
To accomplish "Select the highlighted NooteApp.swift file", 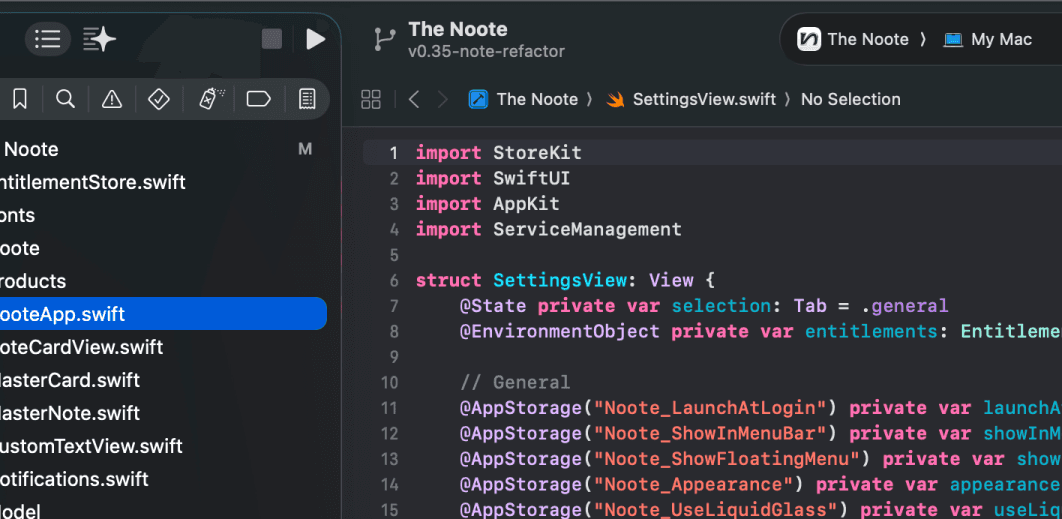I will pos(163,314).
